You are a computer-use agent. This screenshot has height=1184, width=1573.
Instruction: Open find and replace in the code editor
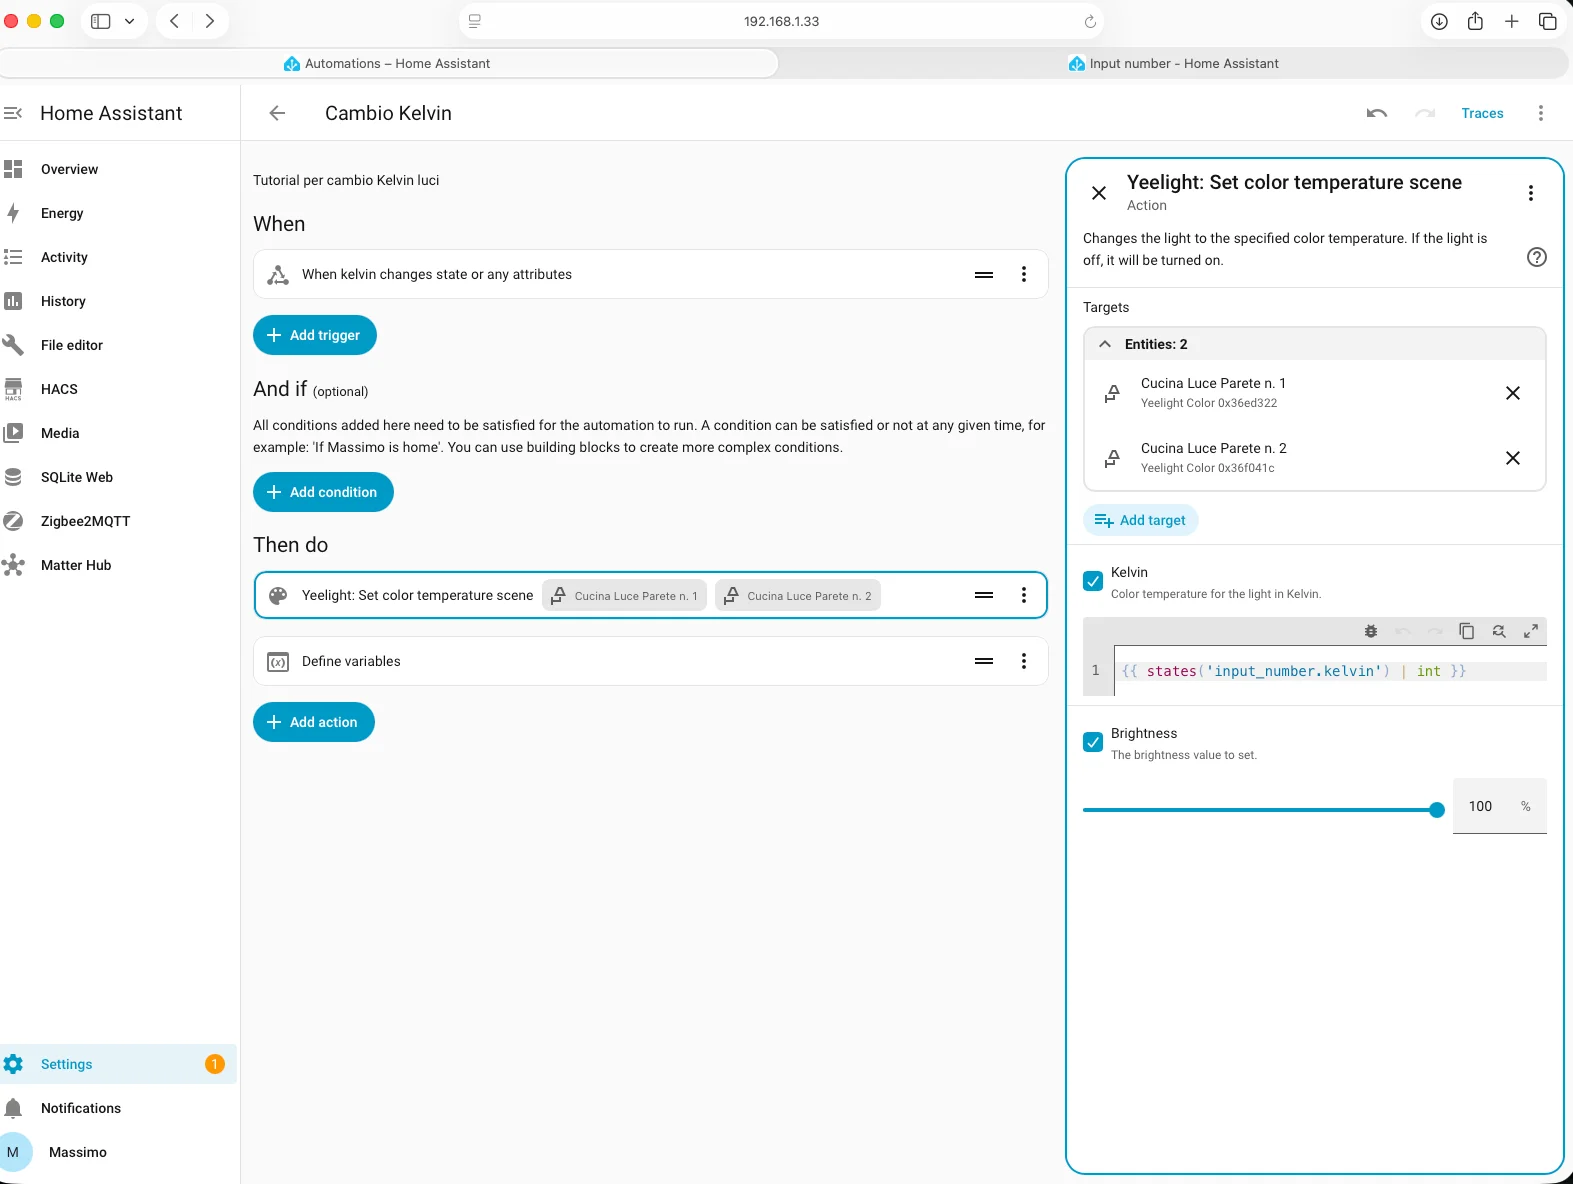[x=1499, y=631]
